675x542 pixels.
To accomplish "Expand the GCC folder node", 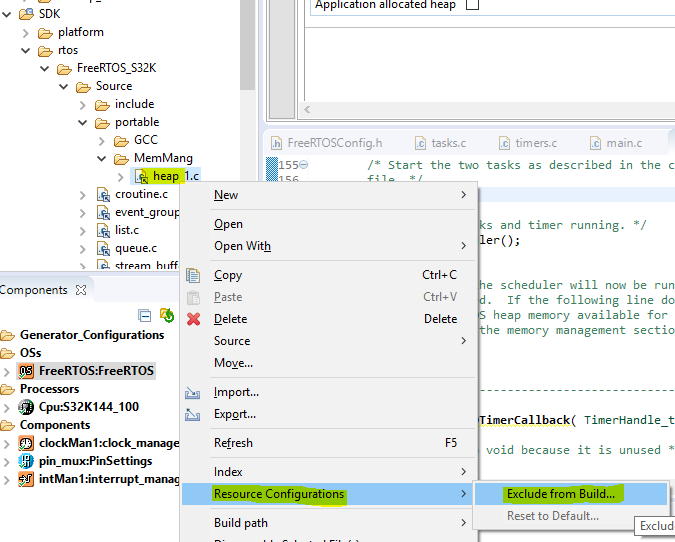I will 102,141.
